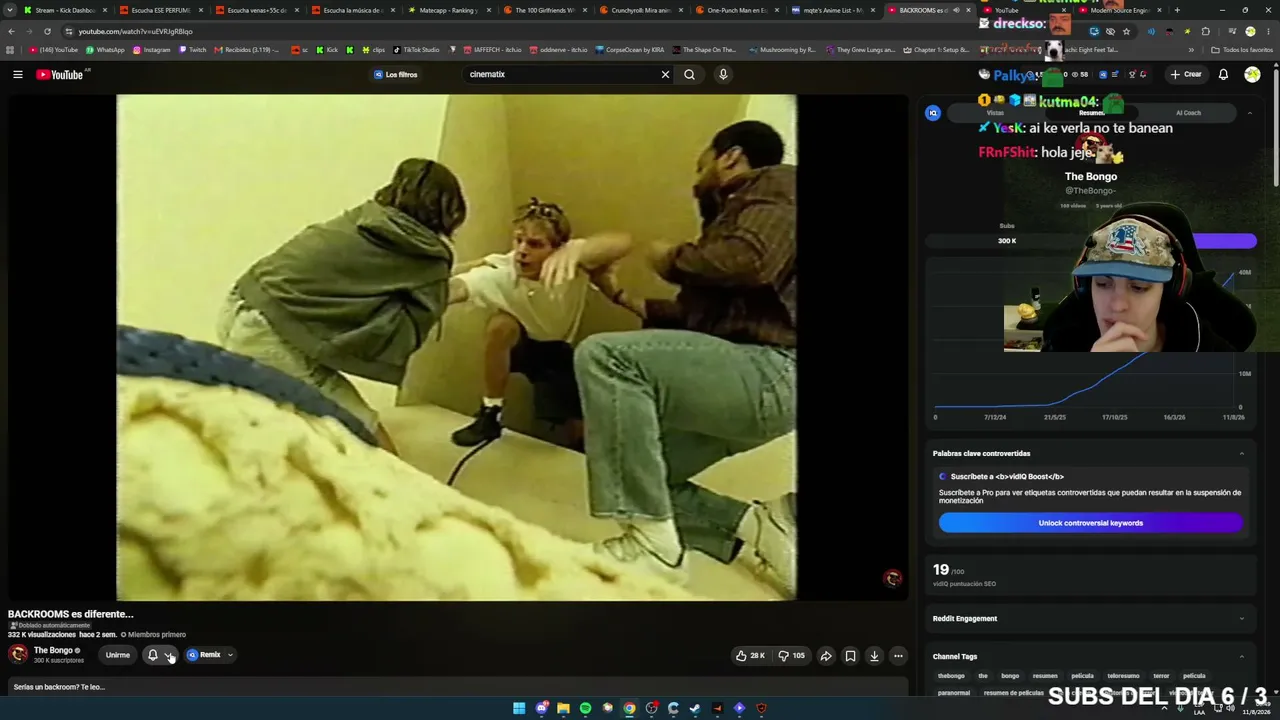Collapse the Channel Tags section
Image resolution: width=1280 pixels, height=720 pixels.
(1242, 656)
